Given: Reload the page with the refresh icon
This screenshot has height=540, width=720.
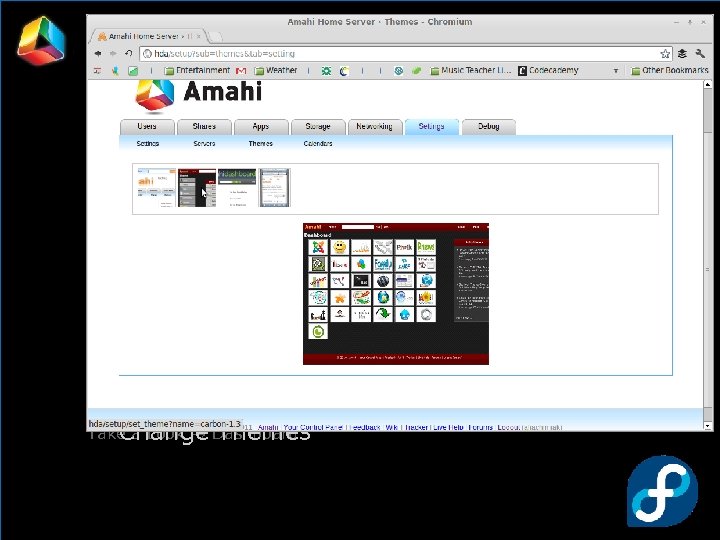Looking at the screenshot, I should tap(129, 53).
